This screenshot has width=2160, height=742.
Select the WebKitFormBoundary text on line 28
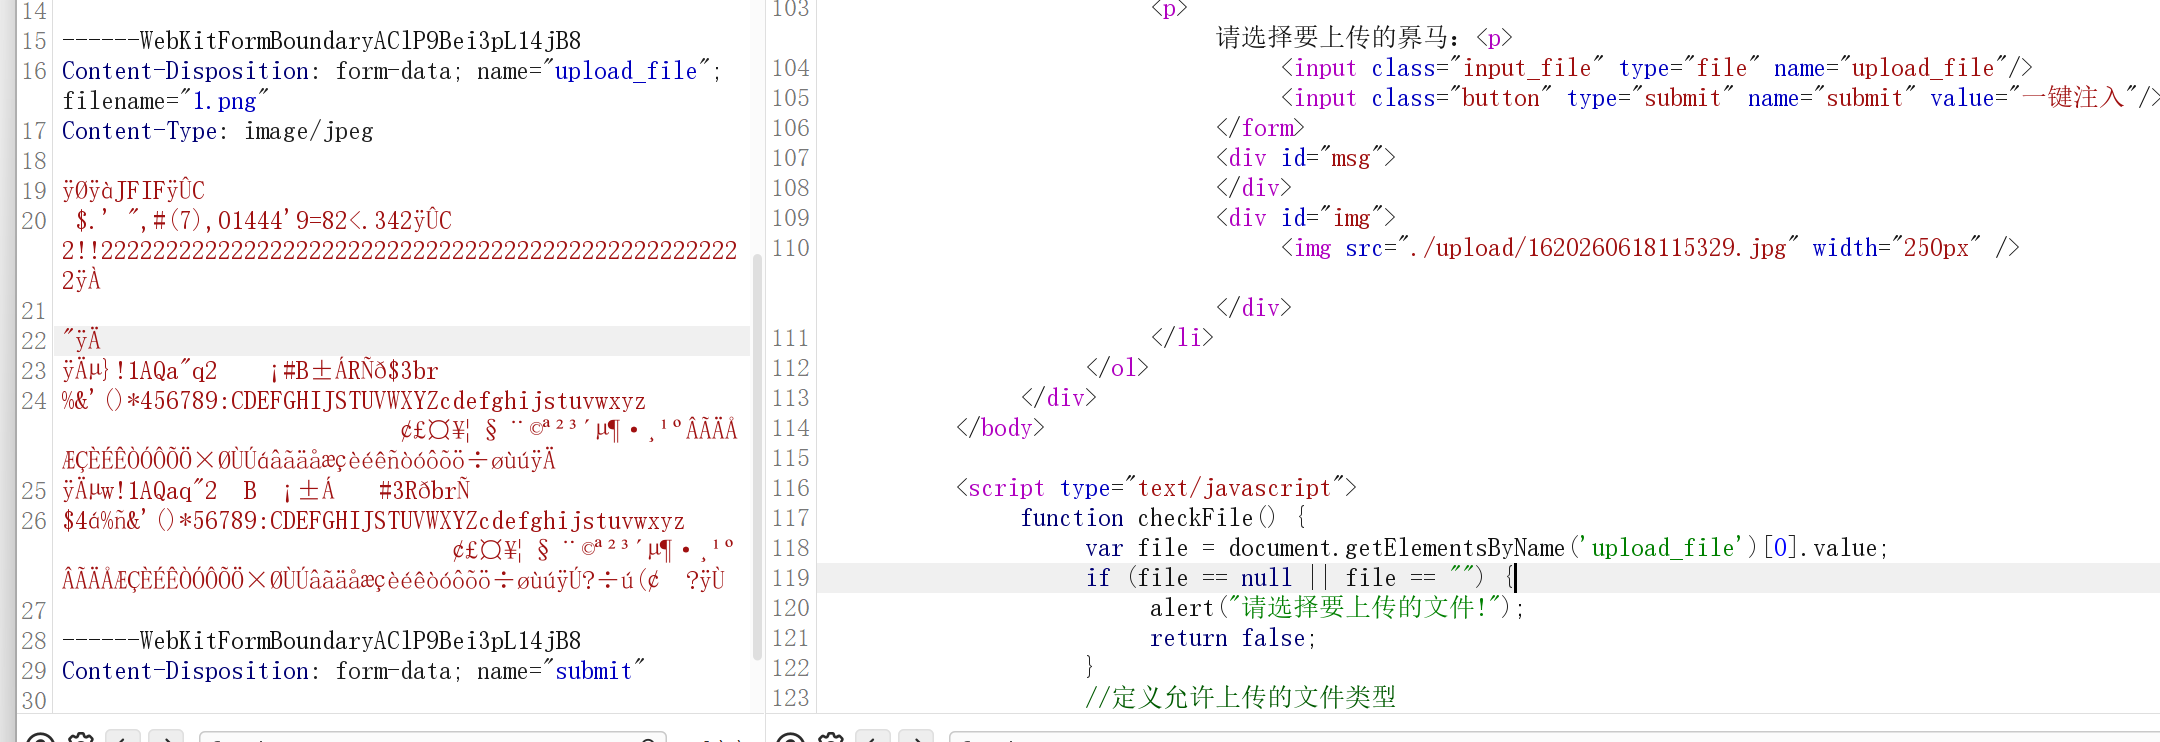[x=321, y=641]
